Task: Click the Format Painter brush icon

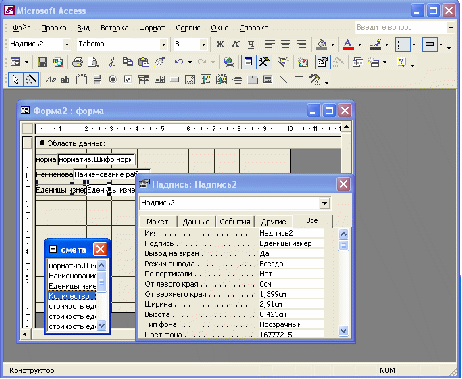Action: [x=160, y=62]
